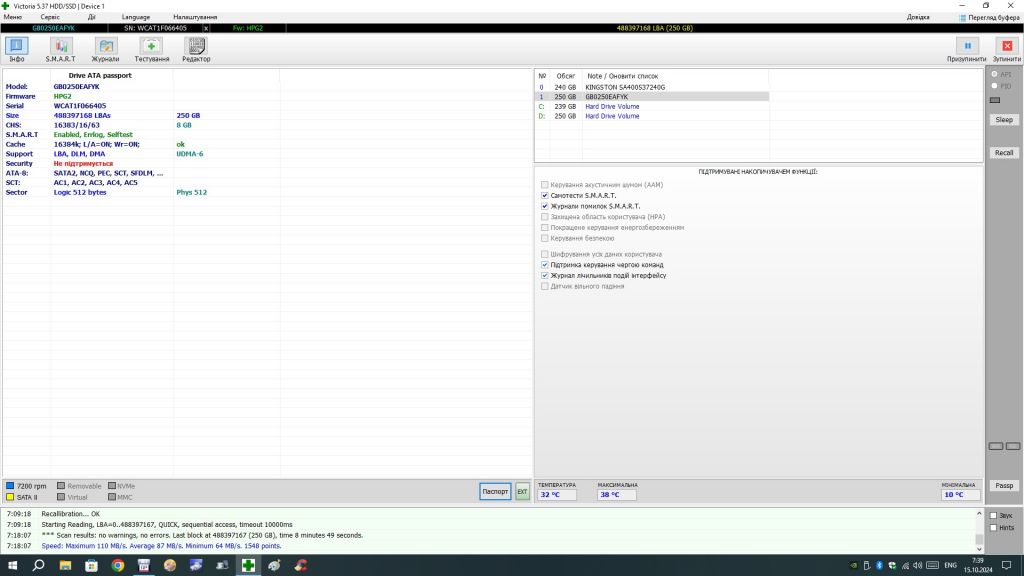Select the KINGSTON SA400S37240G drive row
The width and height of the screenshot is (1024, 576).
pyautogui.click(x=652, y=87)
